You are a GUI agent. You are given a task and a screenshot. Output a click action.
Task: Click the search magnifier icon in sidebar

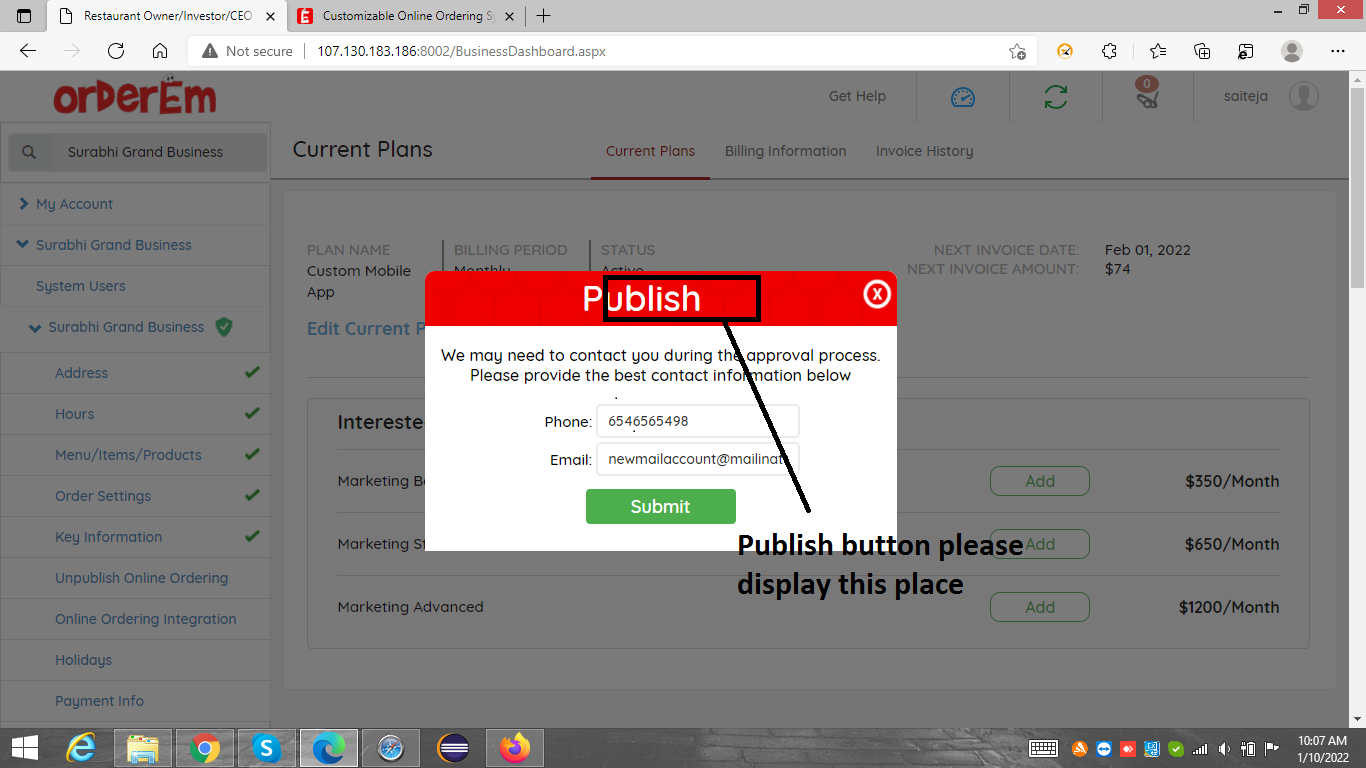click(29, 152)
